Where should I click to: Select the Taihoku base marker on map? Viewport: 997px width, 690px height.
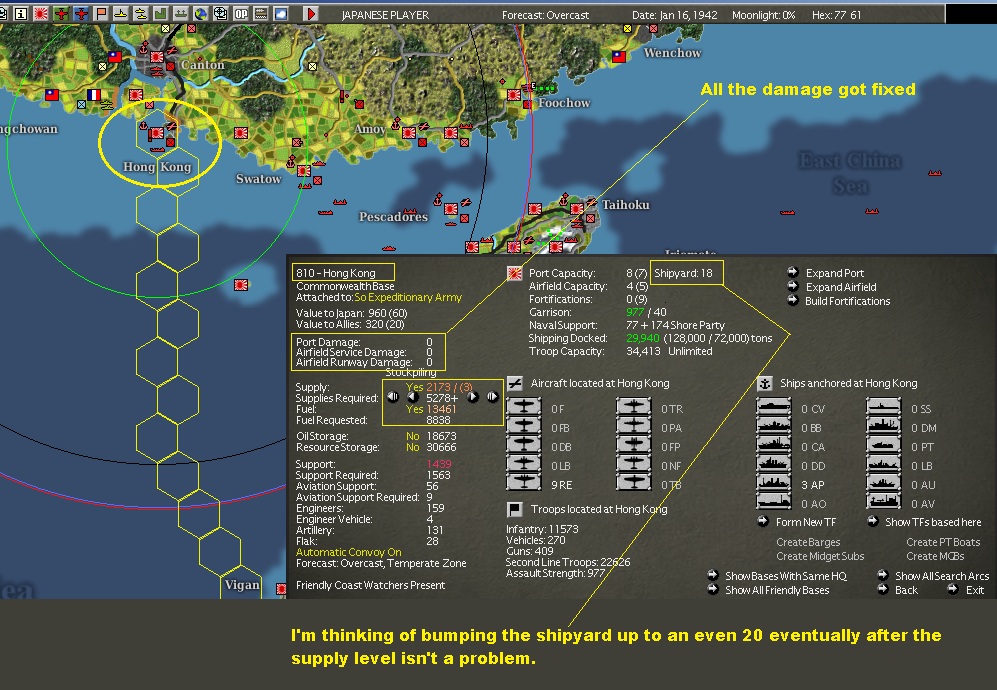[577, 209]
